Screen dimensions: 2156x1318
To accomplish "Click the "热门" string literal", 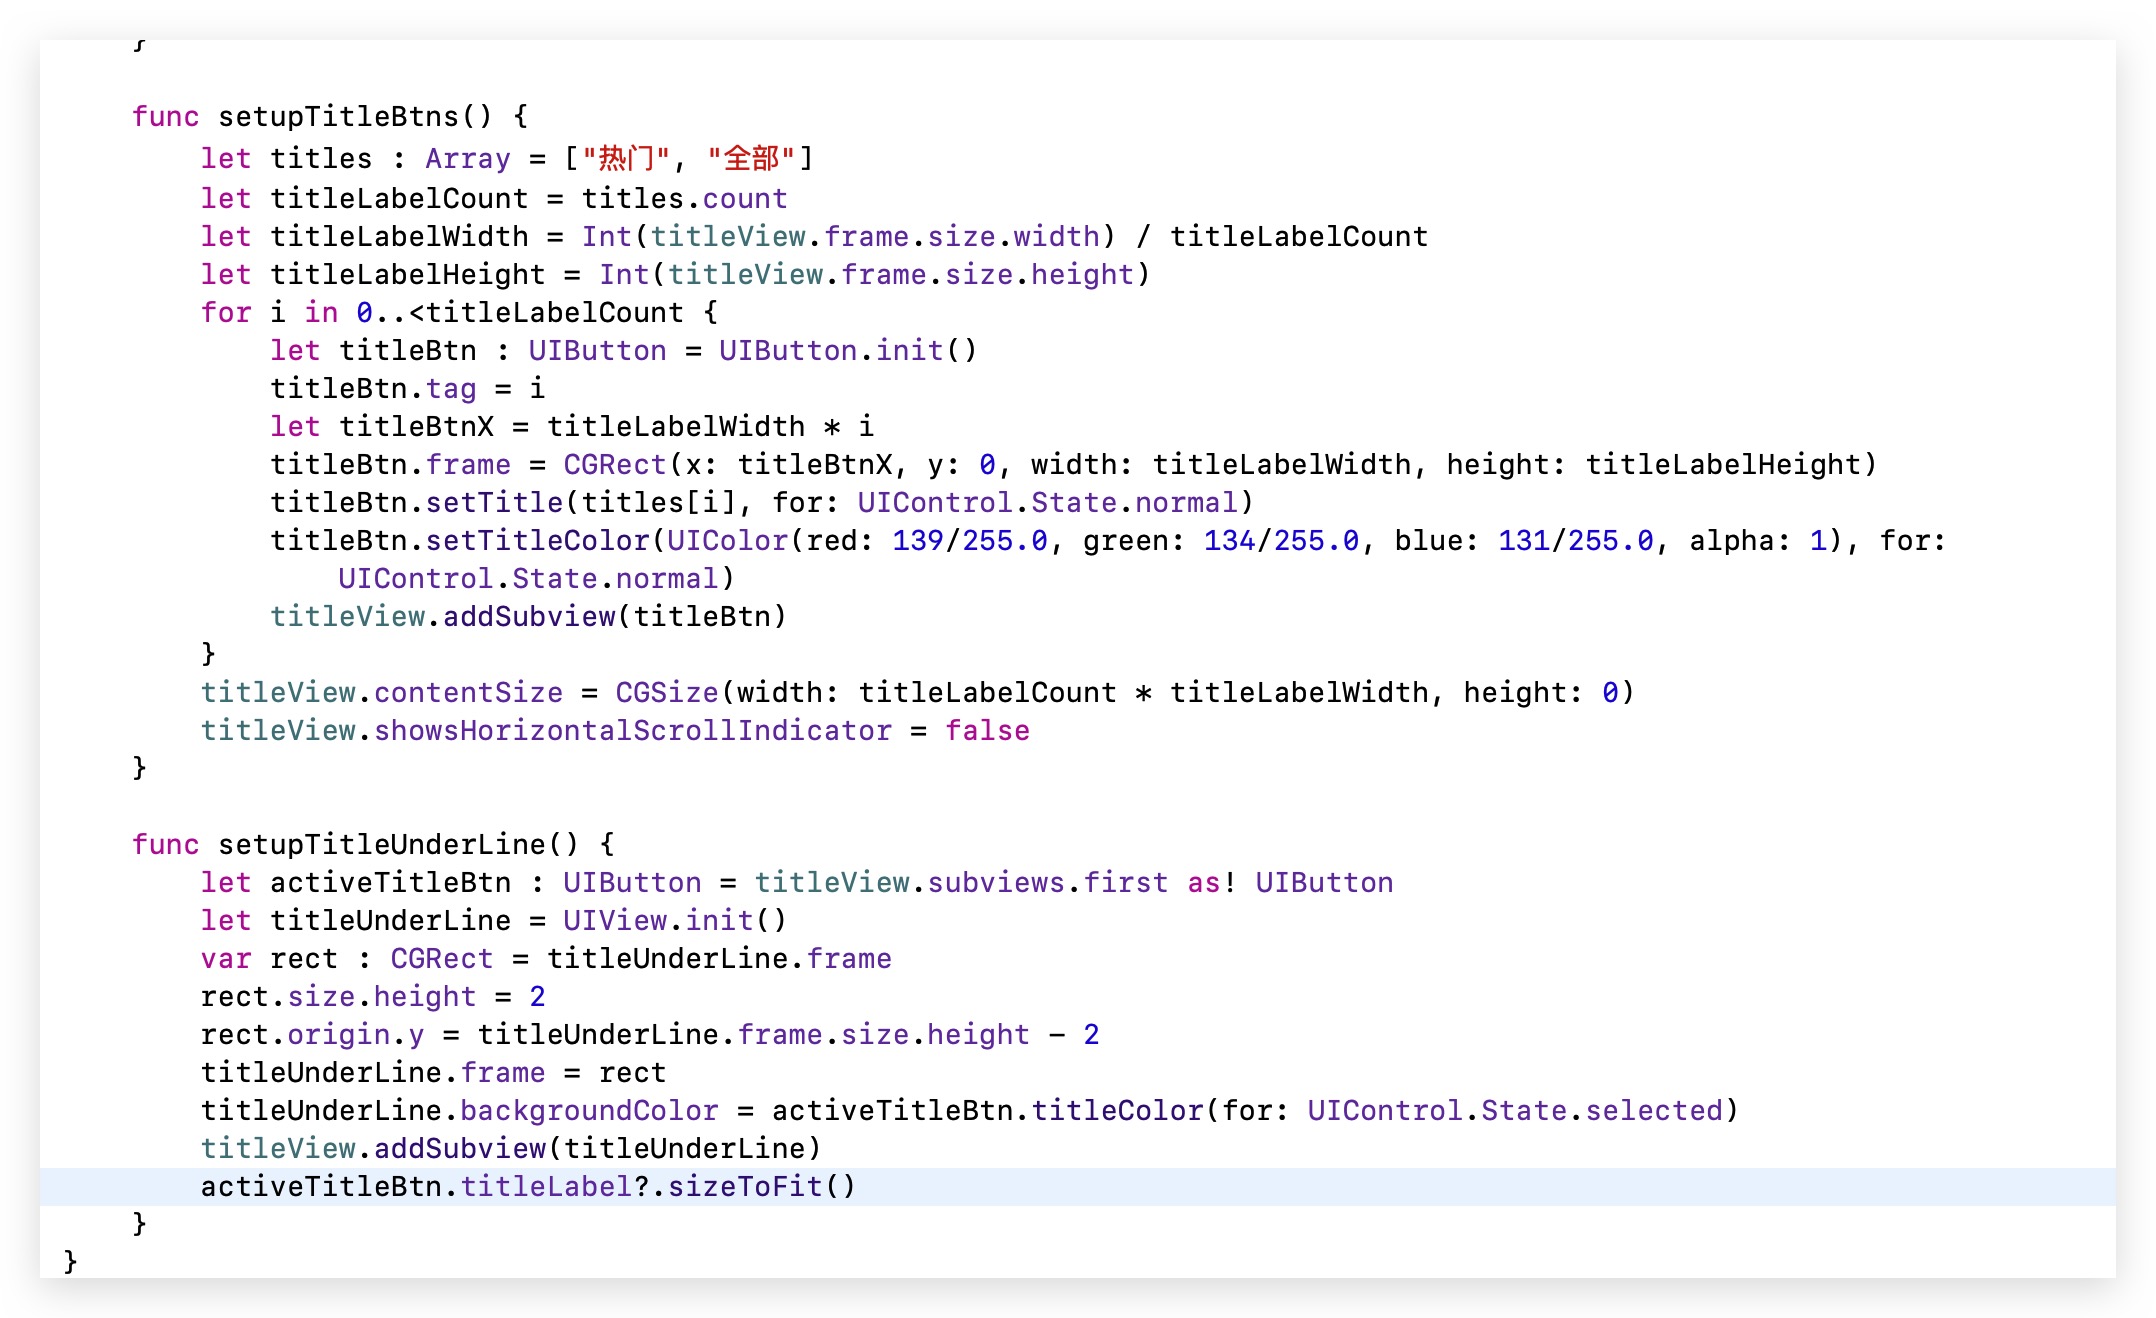I will point(626,159).
